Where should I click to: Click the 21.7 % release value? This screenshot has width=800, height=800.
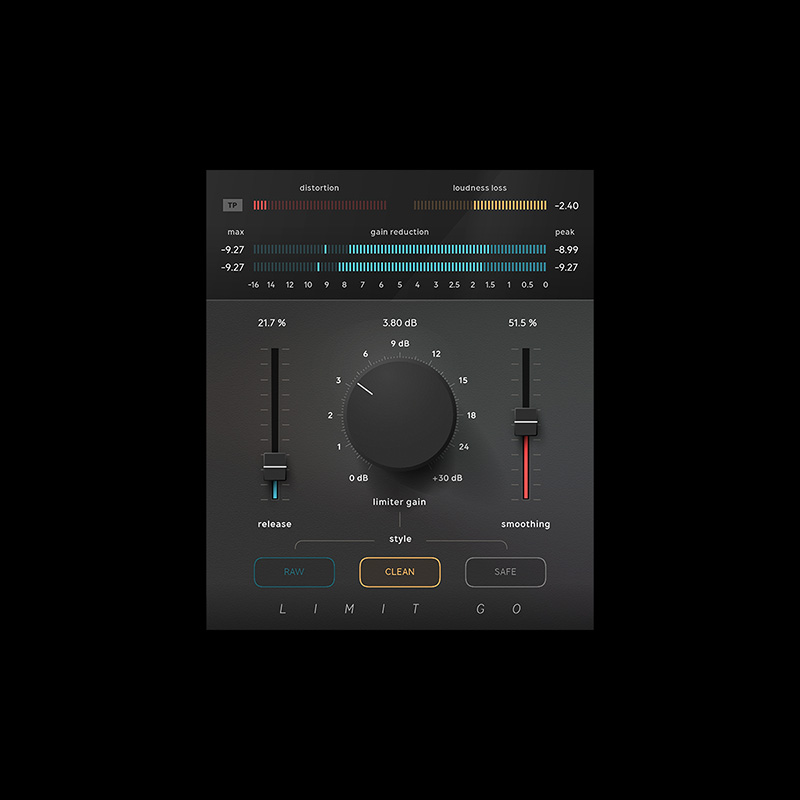pos(272,323)
